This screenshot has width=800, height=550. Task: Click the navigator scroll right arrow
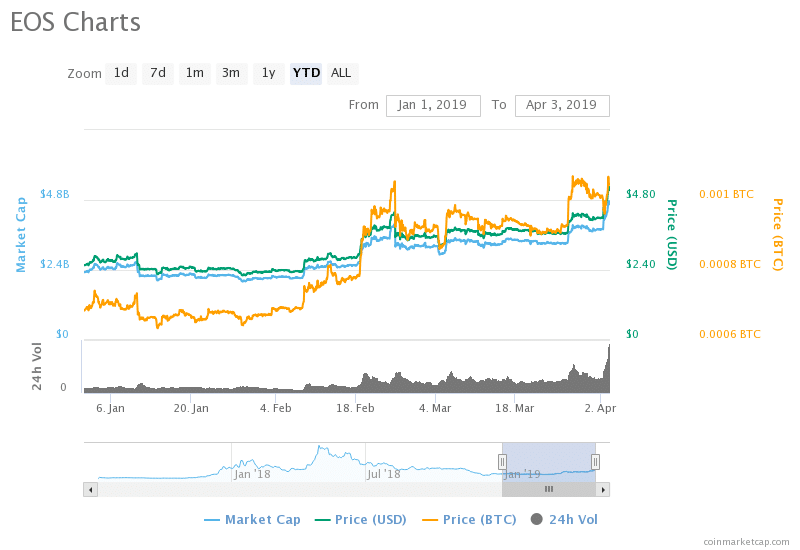click(x=603, y=490)
